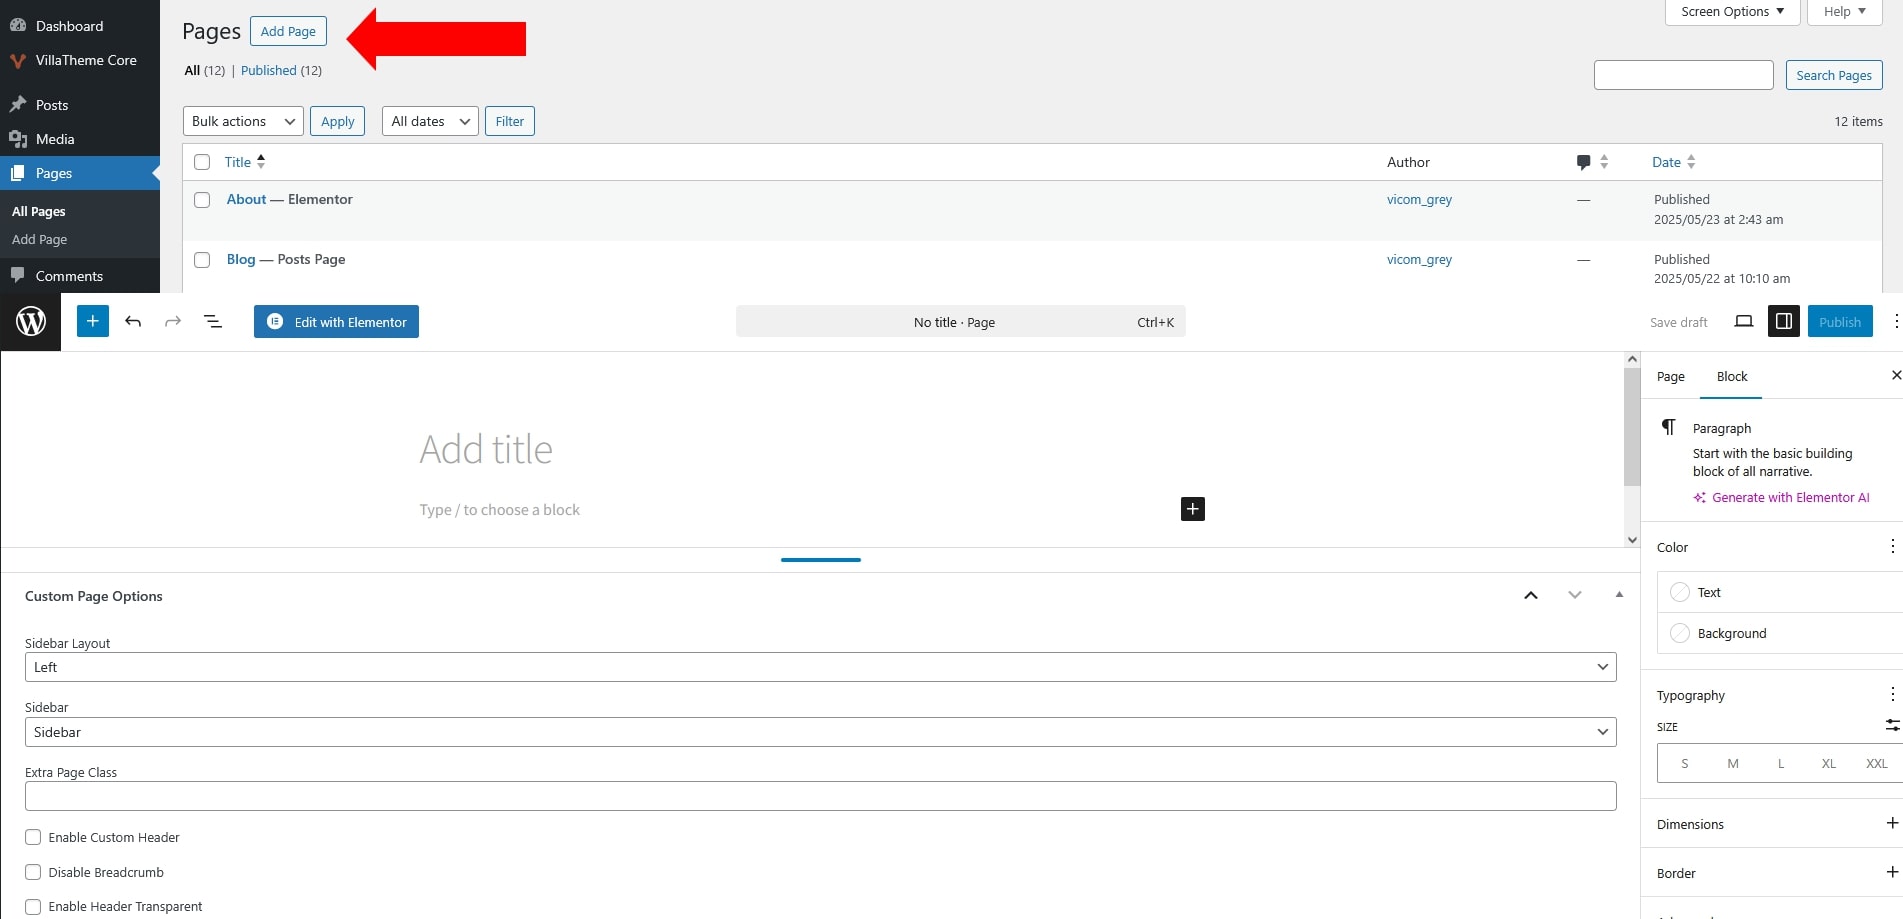Open the Bulk actions dropdown
1903x919 pixels.
point(244,121)
